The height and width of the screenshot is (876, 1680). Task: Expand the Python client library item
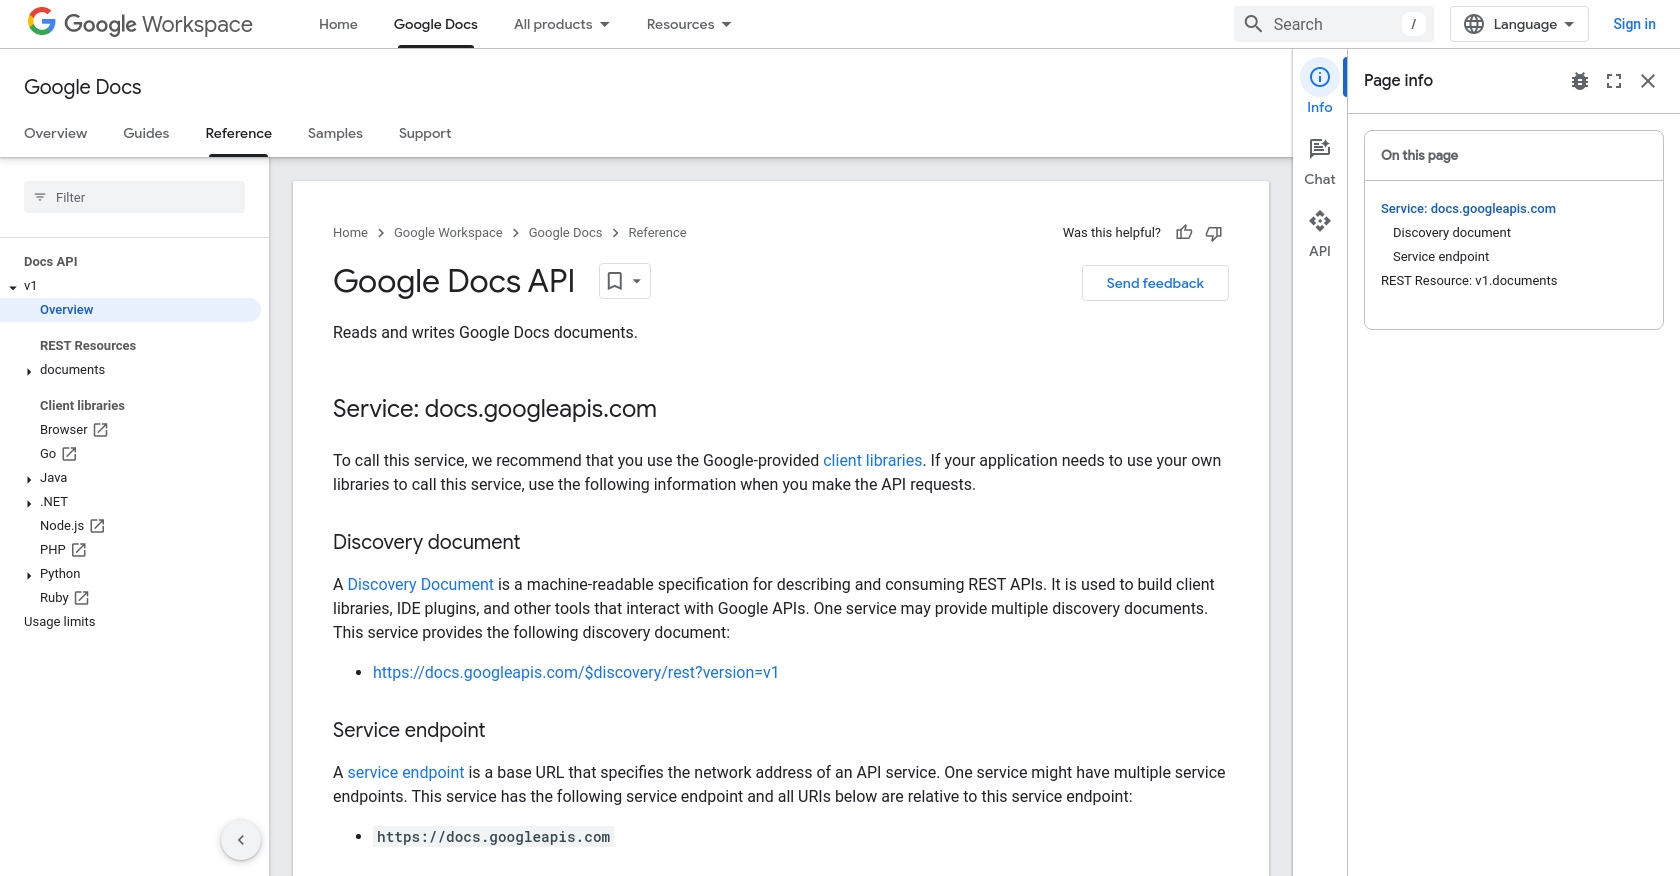(x=29, y=575)
